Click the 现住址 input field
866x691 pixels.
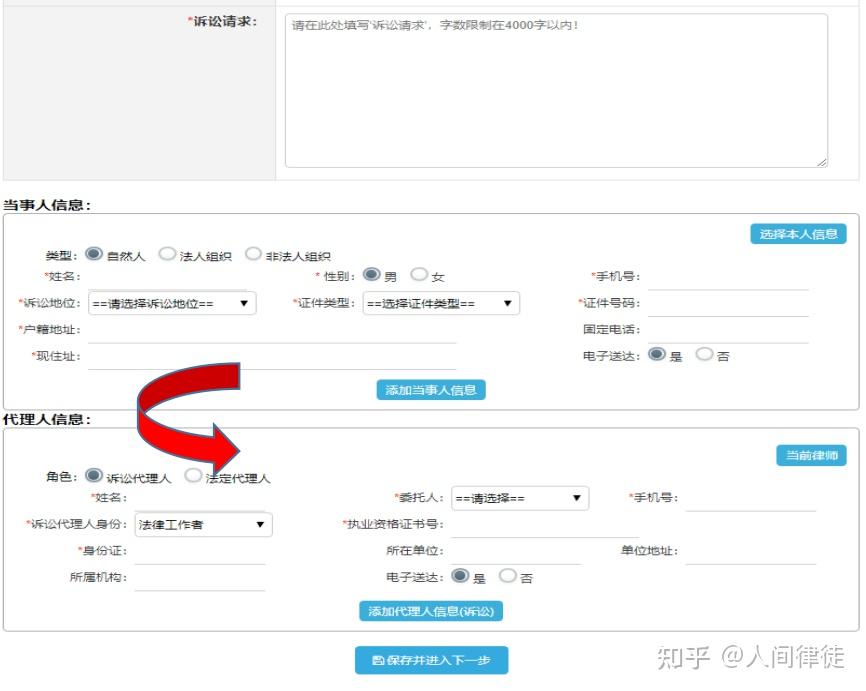coord(272,357)
